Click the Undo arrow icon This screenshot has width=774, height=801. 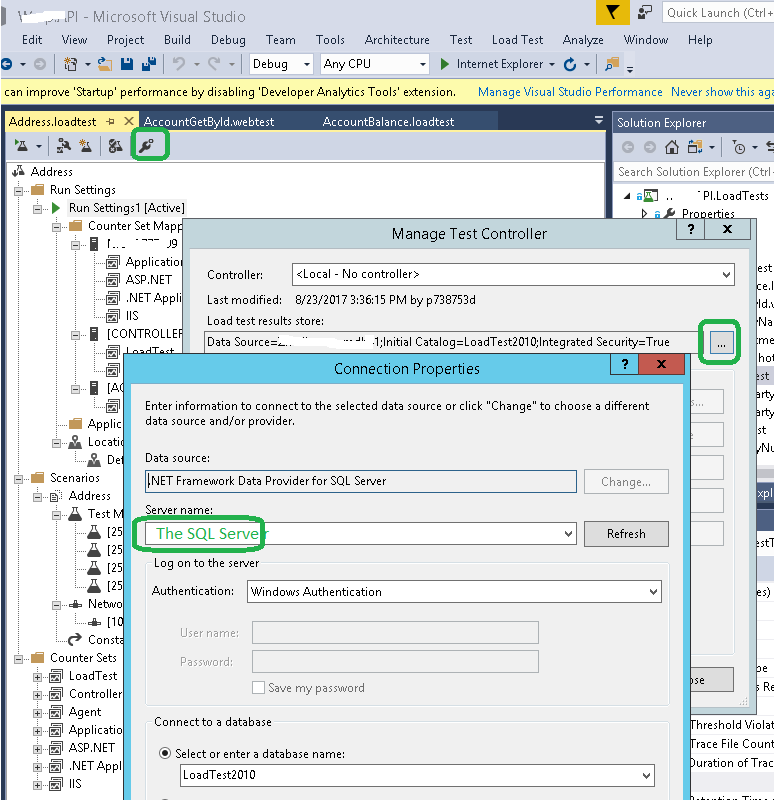tap(178, 64)
